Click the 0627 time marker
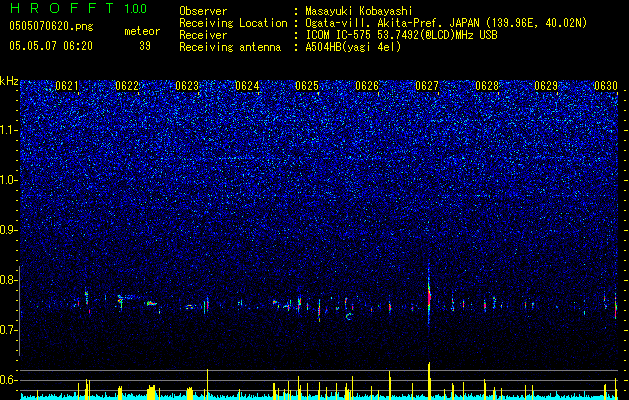Viewport: 629px width, 400px height. tap(427, 86)
